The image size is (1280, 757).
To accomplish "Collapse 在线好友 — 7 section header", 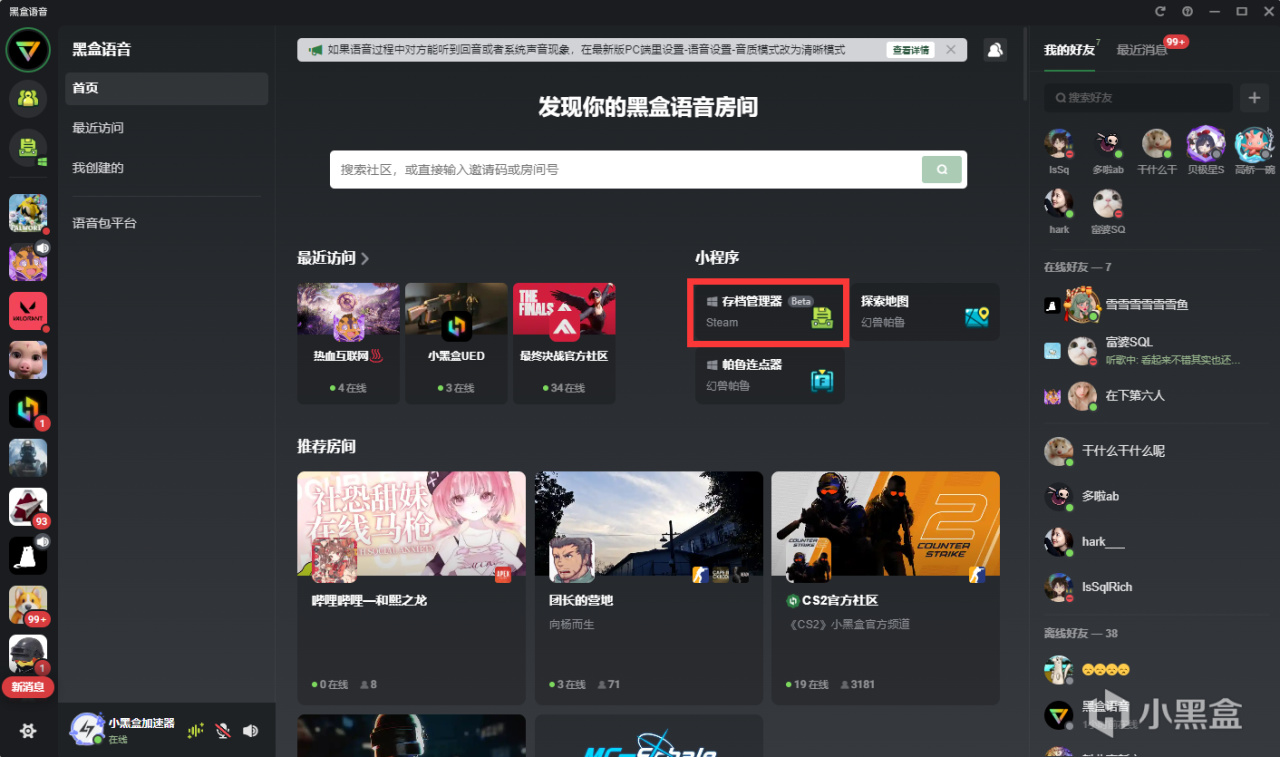I will [x=1077, y=267].
